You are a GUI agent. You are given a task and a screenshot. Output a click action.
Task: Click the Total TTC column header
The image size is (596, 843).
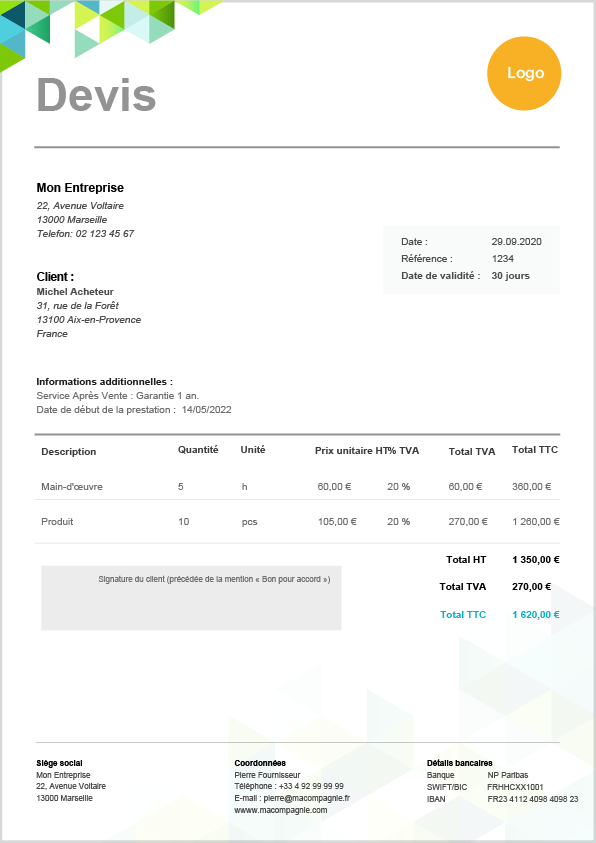535,450
